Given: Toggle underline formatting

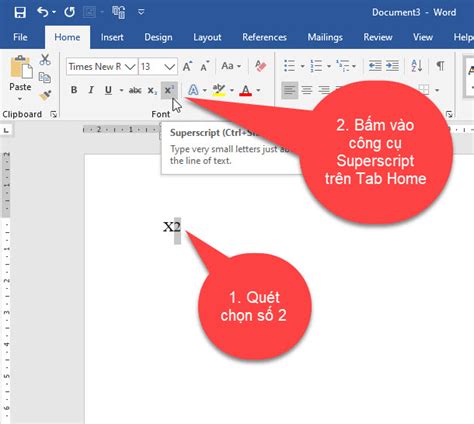Looking at the screenshot, I should (x=108, y=90).
